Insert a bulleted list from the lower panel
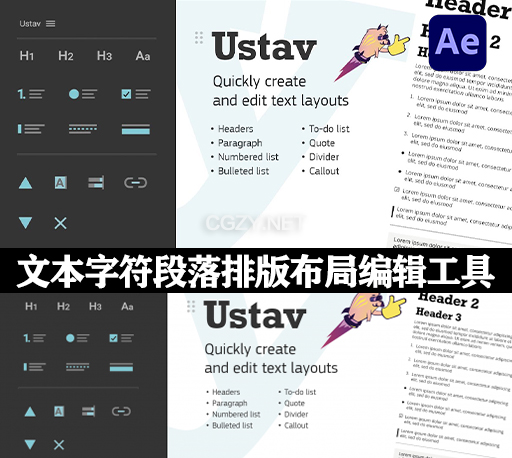This screenshot has width=512, height=458. tap(78, 338)
